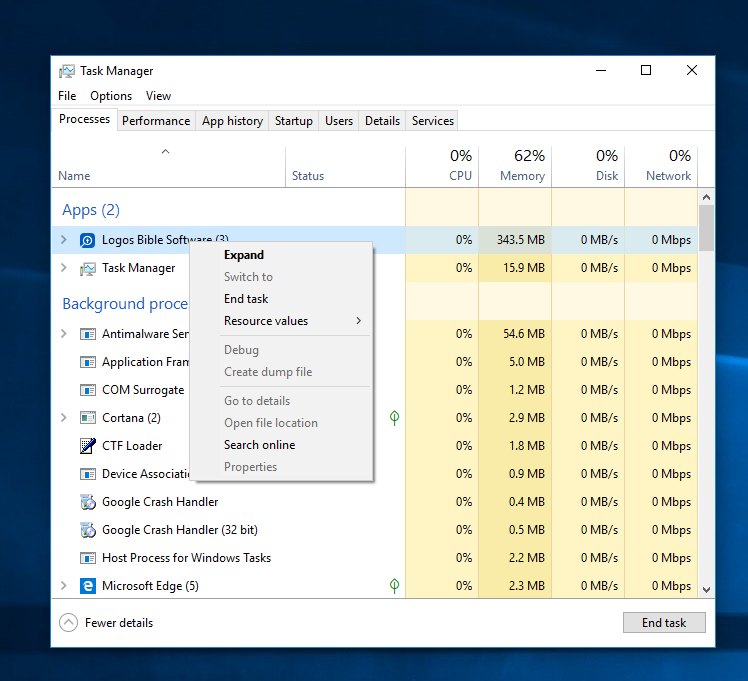This screenshot has width=748, height=681.
Task: Open the File menu
Action: pos(67,96)
